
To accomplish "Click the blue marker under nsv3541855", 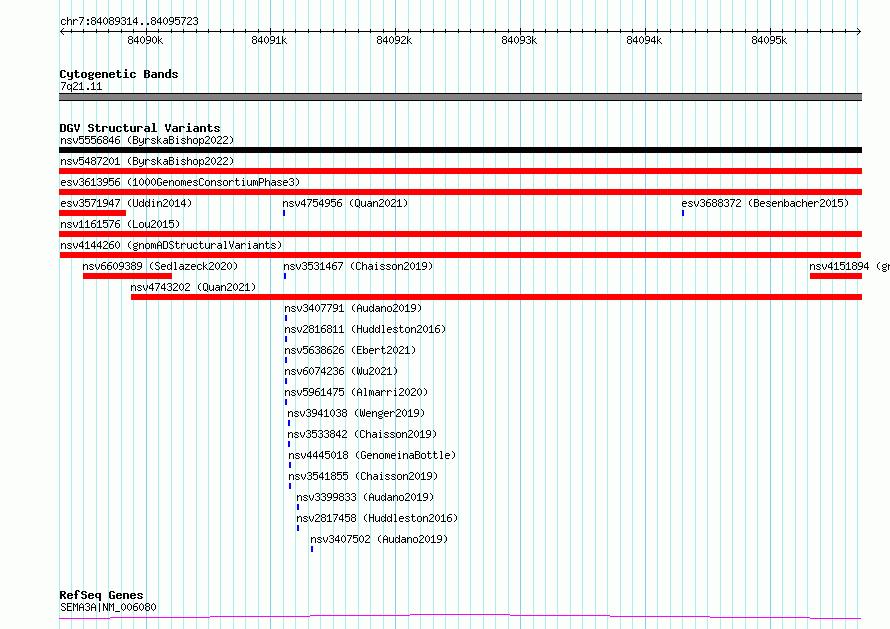I will point(290,487).
